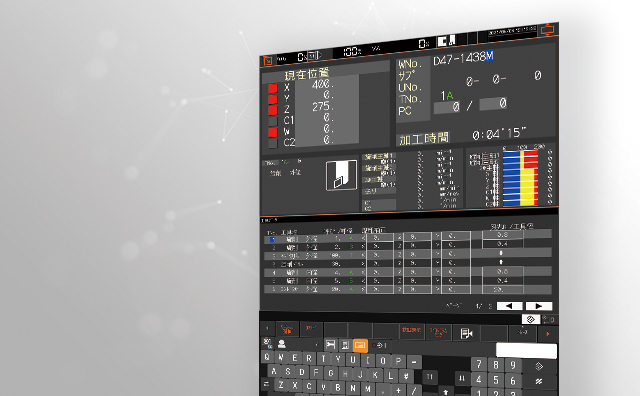Go back softkey menu with left orange arrow
640x396 pixels.
point(267,328)
